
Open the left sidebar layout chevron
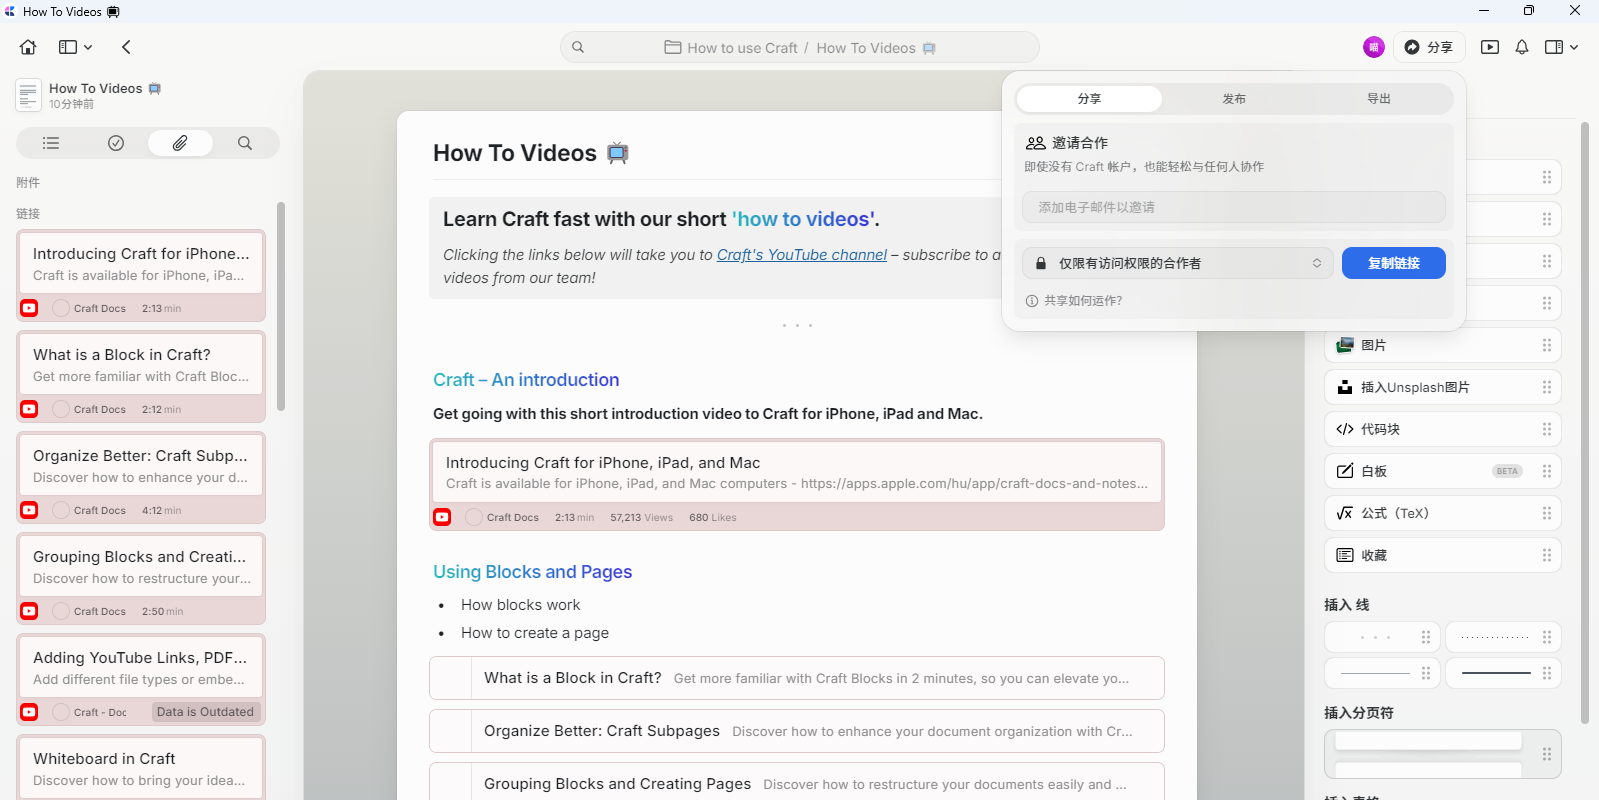[89, 47]
